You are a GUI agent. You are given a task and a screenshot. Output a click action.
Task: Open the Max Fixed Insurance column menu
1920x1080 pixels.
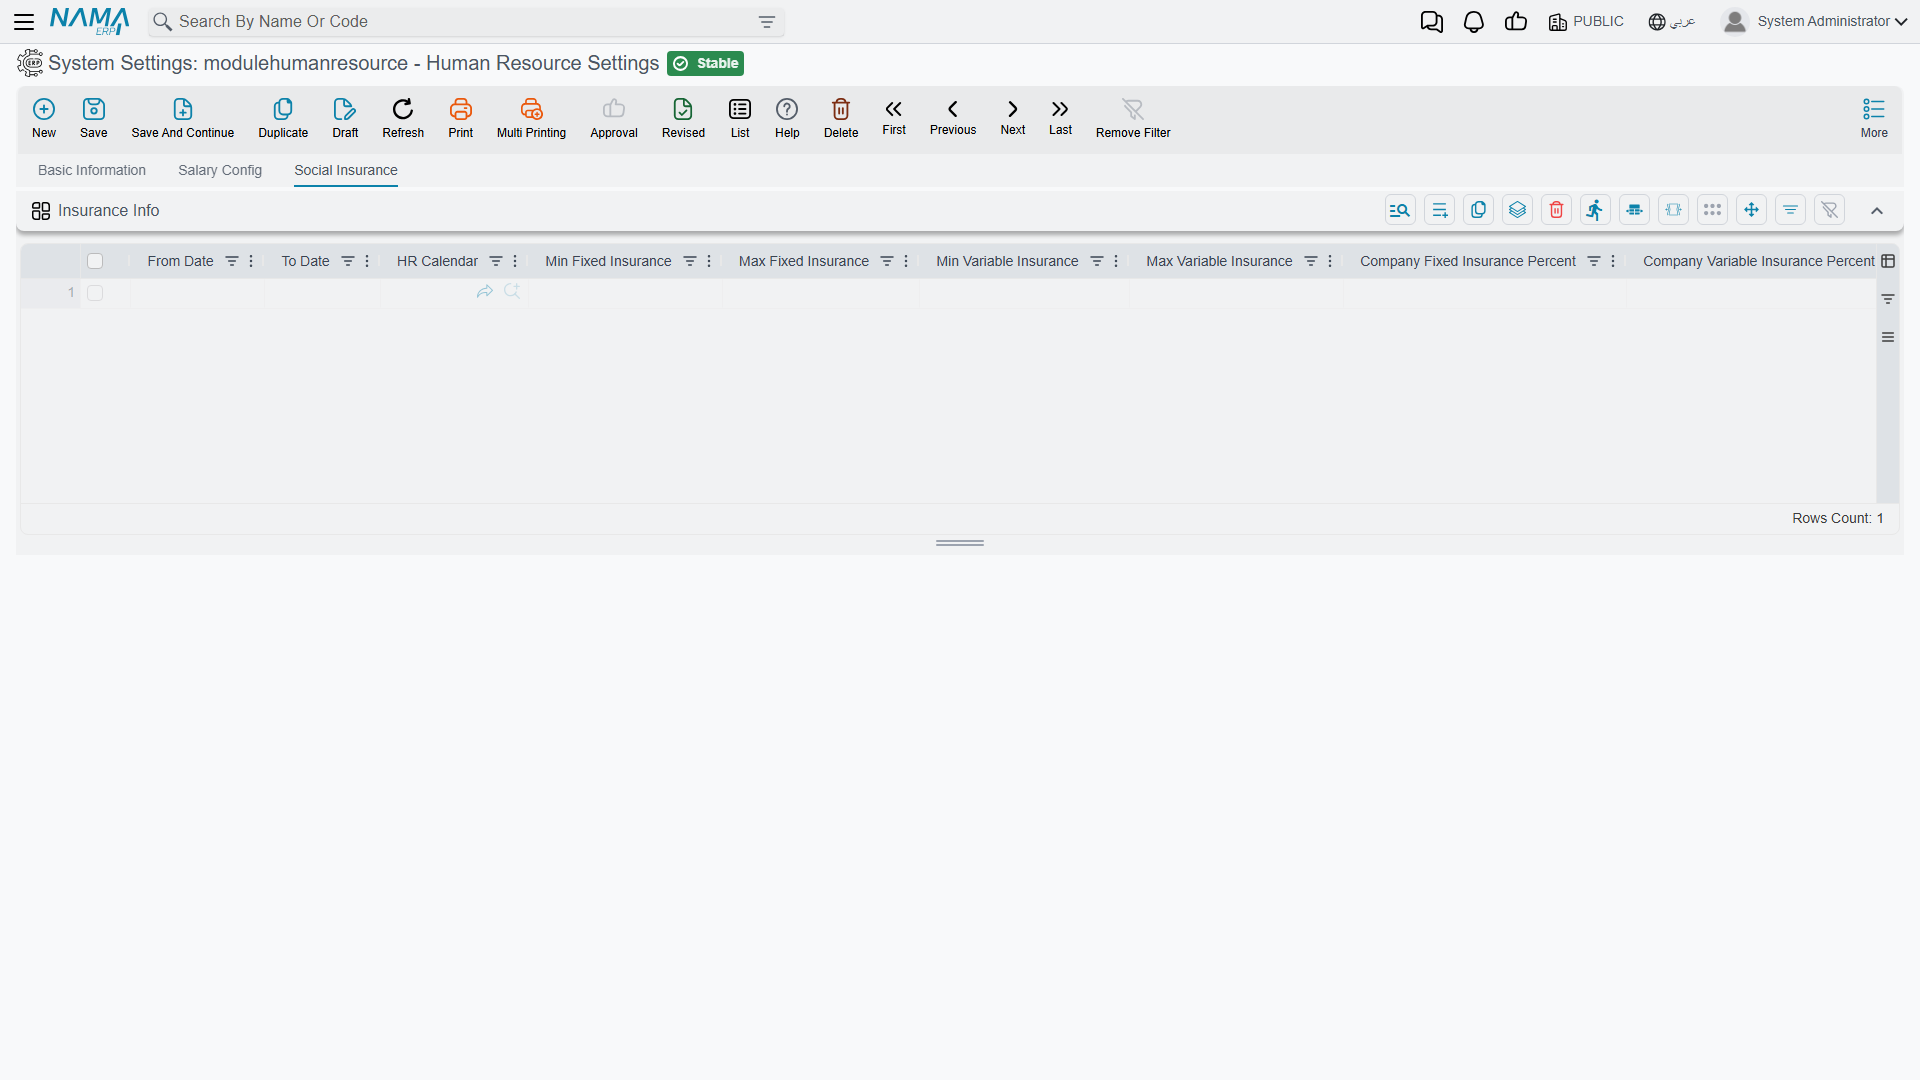click(906, 261)
